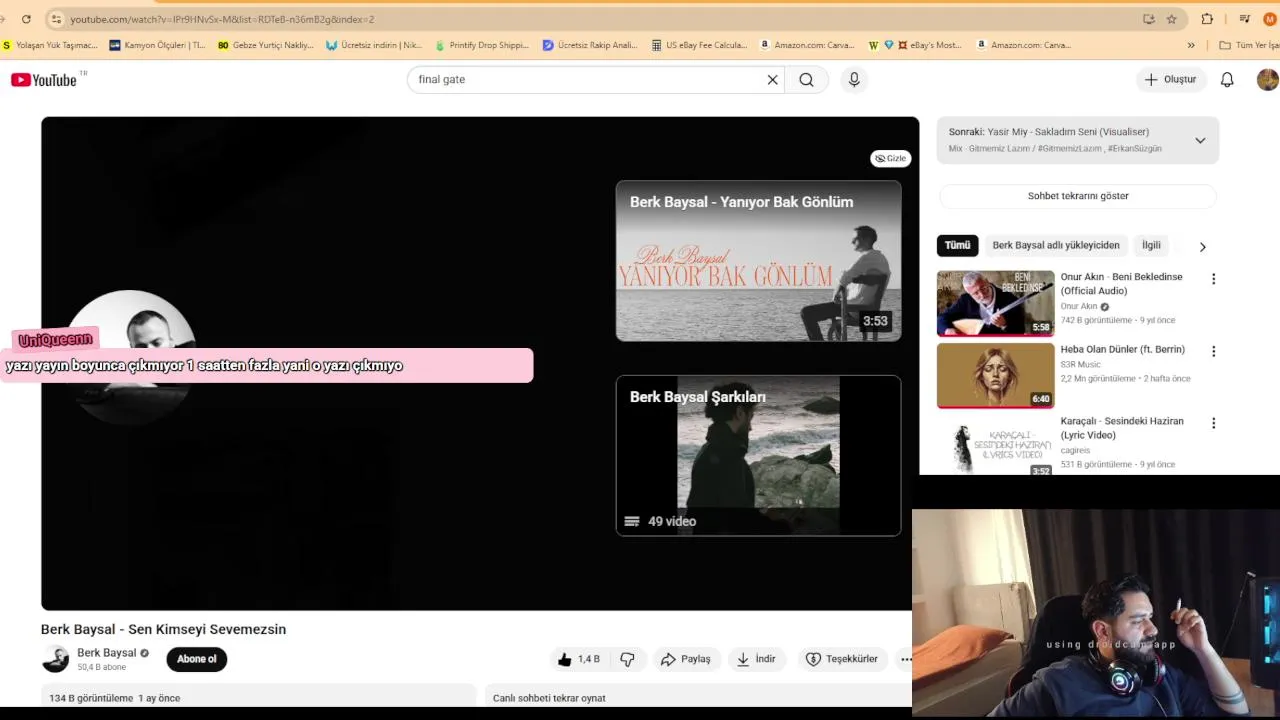The width and height of the screenshot is (1280, 720).
Task: Click the site info icon in address bar
Action: [x=56, y=19]
